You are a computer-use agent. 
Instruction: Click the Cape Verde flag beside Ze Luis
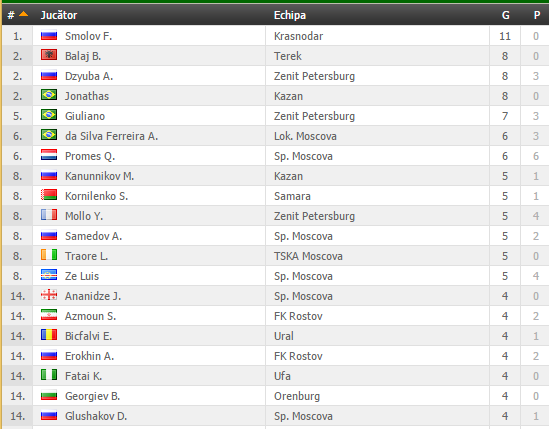pyautogui.click(x=49, y=275)
